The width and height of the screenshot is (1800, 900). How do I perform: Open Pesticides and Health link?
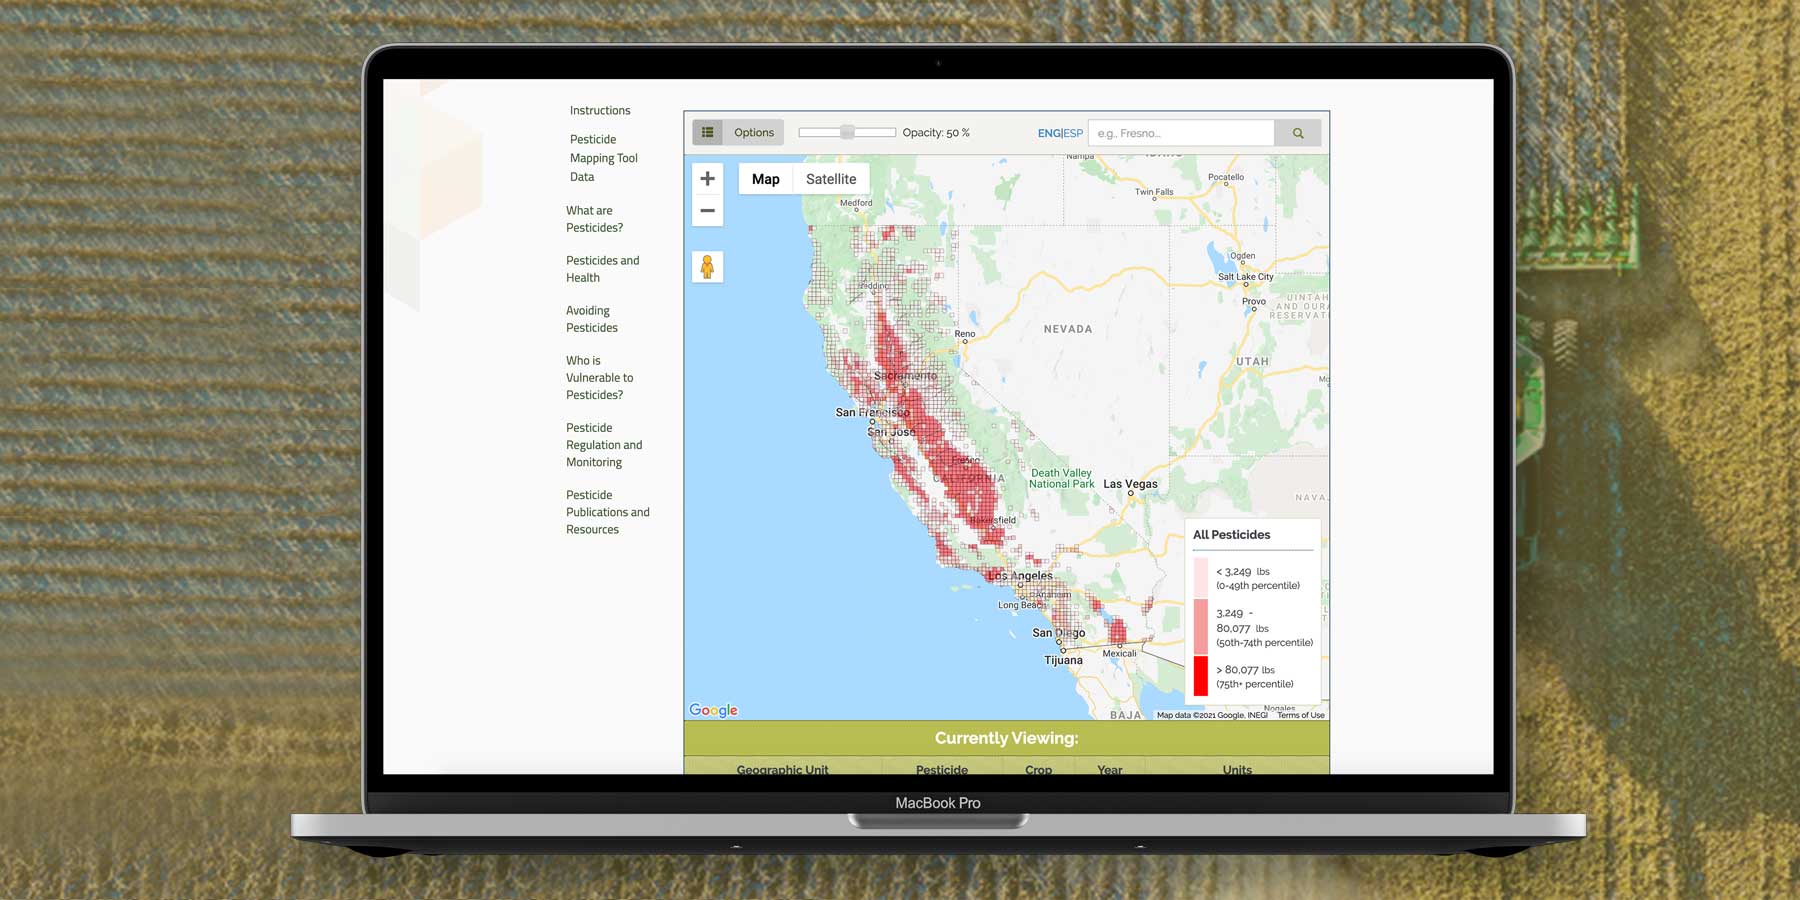pos(602,269)
